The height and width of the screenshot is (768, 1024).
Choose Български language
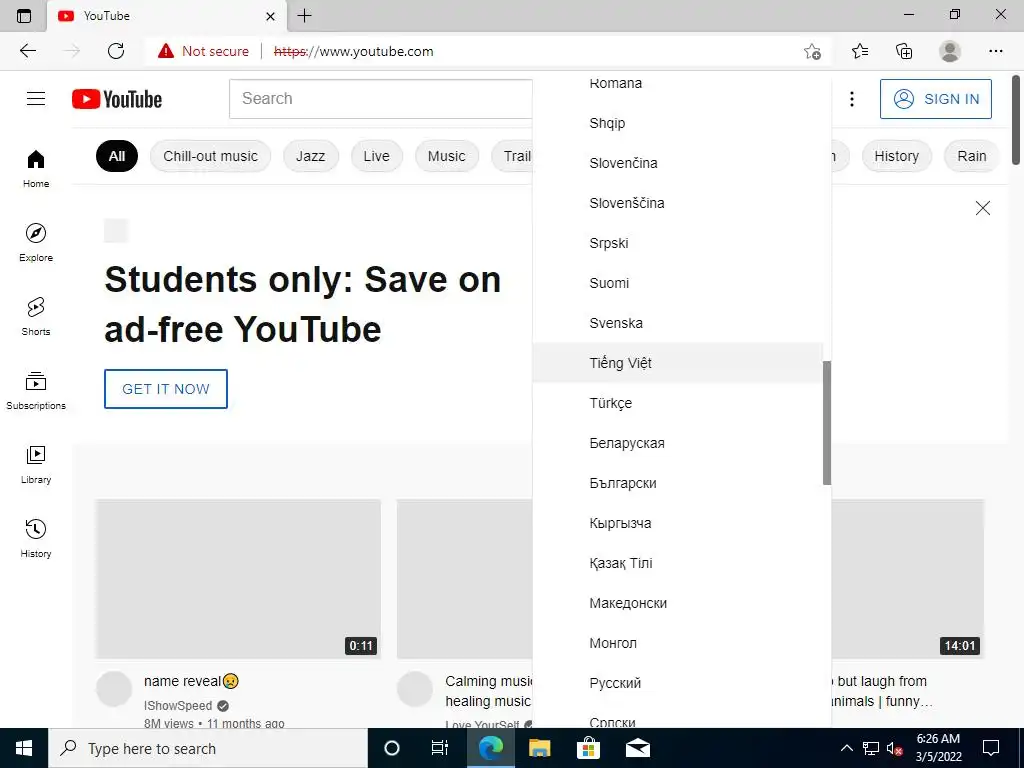click(677, 483)
